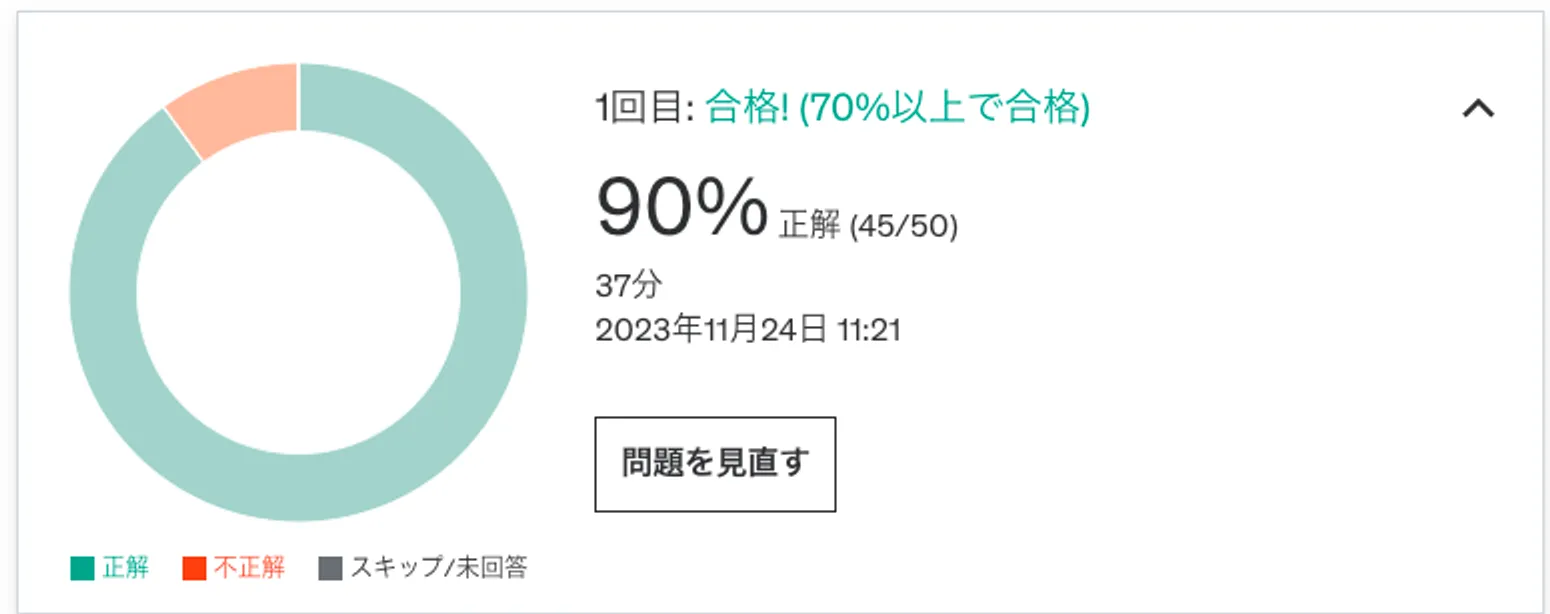Click the 正解 legend label text

126,568
